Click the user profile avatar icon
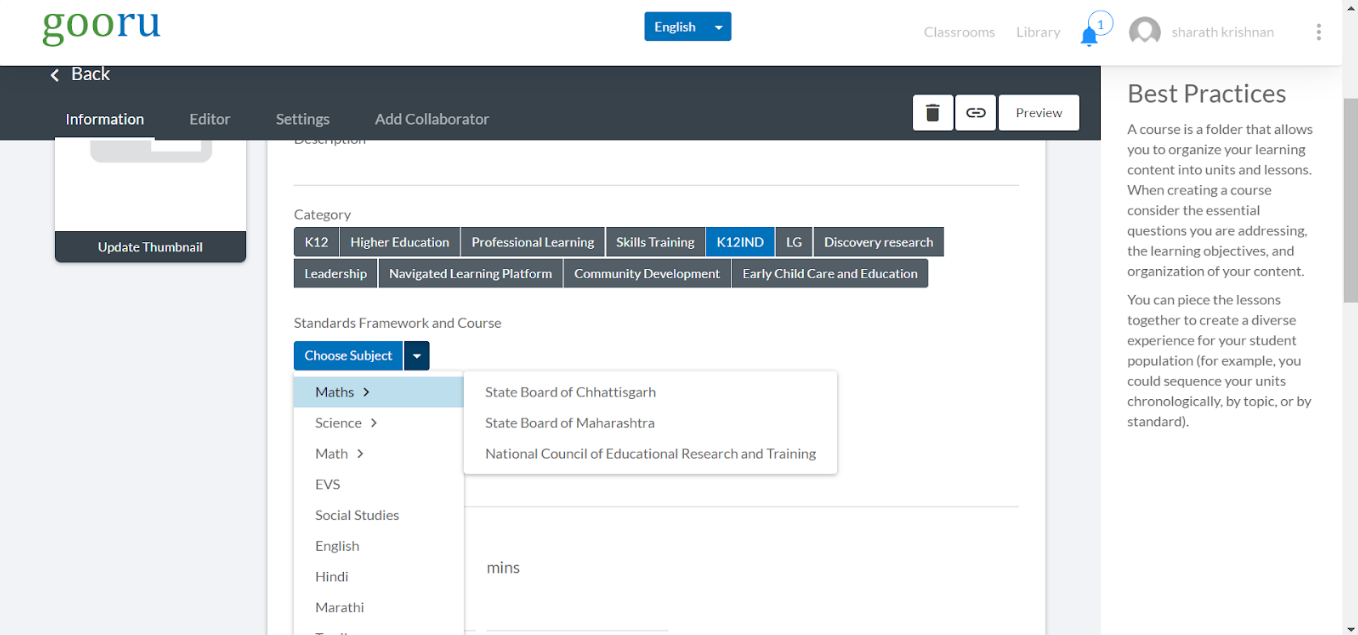This screenshot has height=635, width=1358. coord(1144,32)
